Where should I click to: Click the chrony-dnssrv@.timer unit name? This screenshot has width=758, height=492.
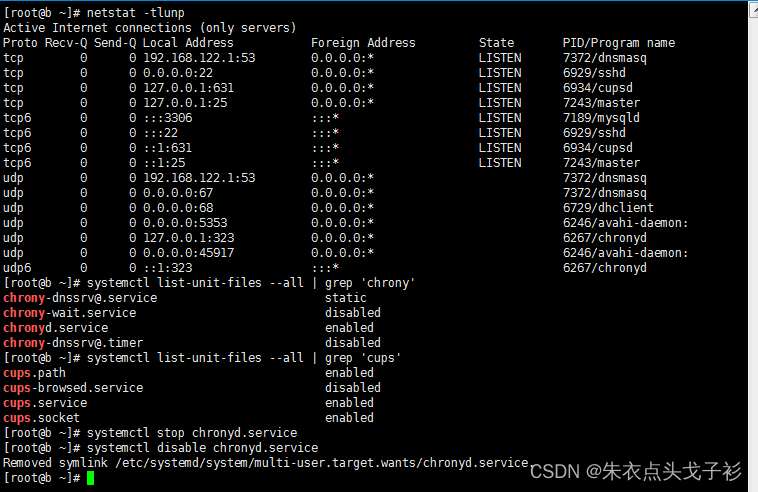tap(76, 343)
